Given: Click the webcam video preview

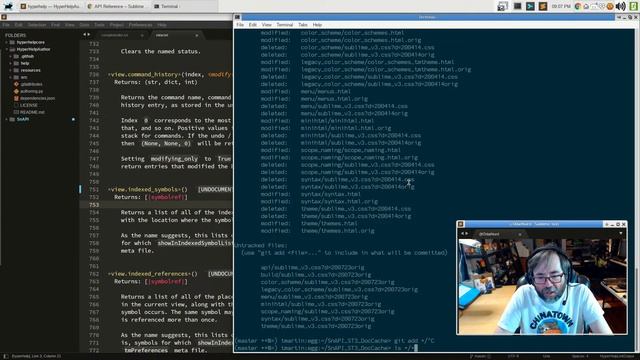Looking at the screenshot, I should [542, 286].
